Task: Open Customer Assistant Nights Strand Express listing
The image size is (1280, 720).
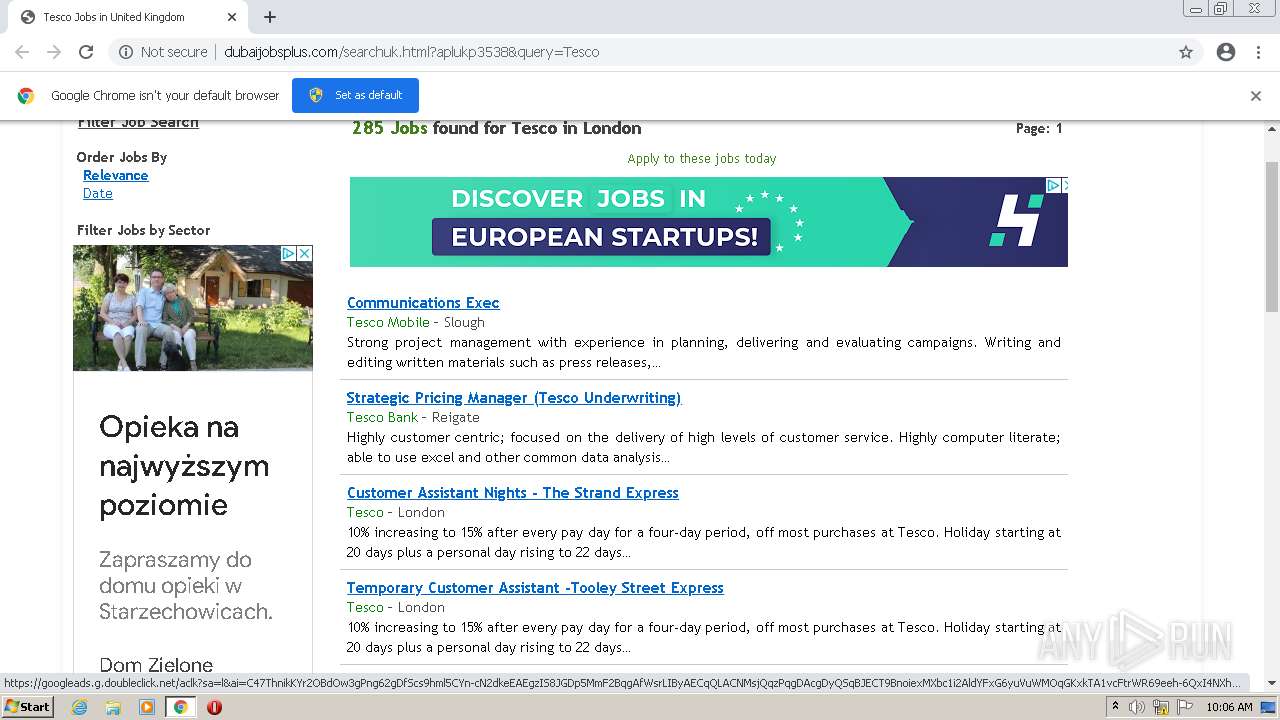Action: tap(512, 493)
